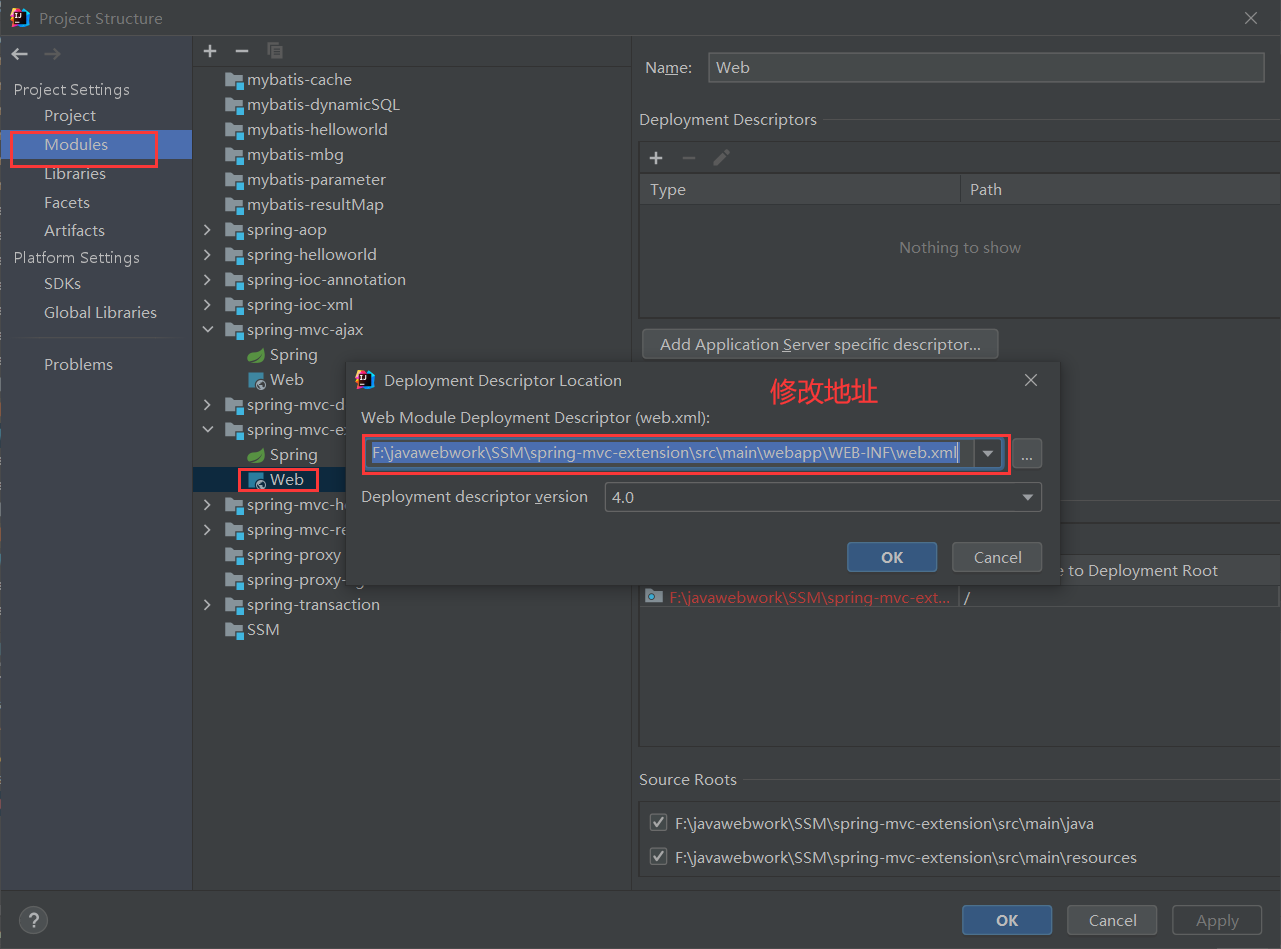Expand spring-ioc-xml module
Screen dimensions: 1281x949
(x=207, y=305)
